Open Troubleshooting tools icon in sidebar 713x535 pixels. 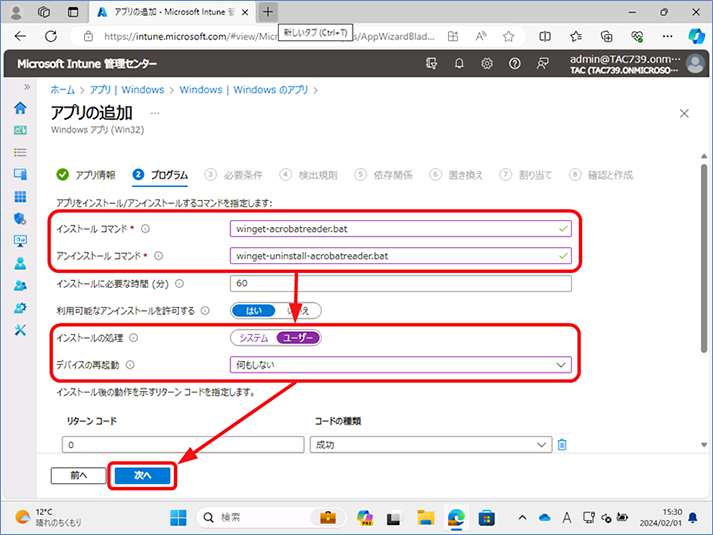coord(20,330)
